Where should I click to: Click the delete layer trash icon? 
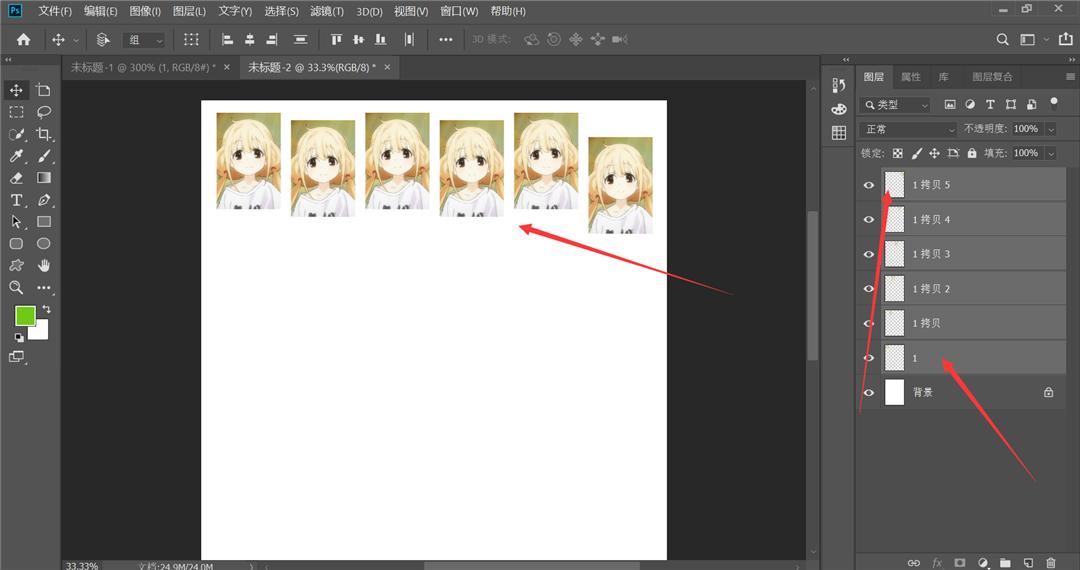pos(1050,563)
